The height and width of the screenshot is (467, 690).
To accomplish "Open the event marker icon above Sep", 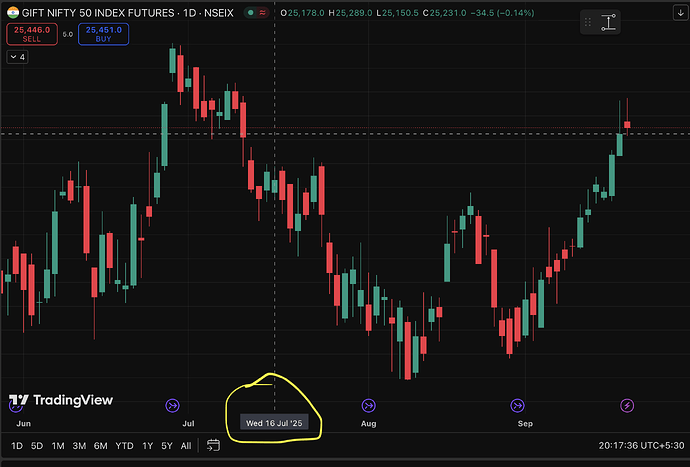I will pyautogui.click(x=518, y=405).
